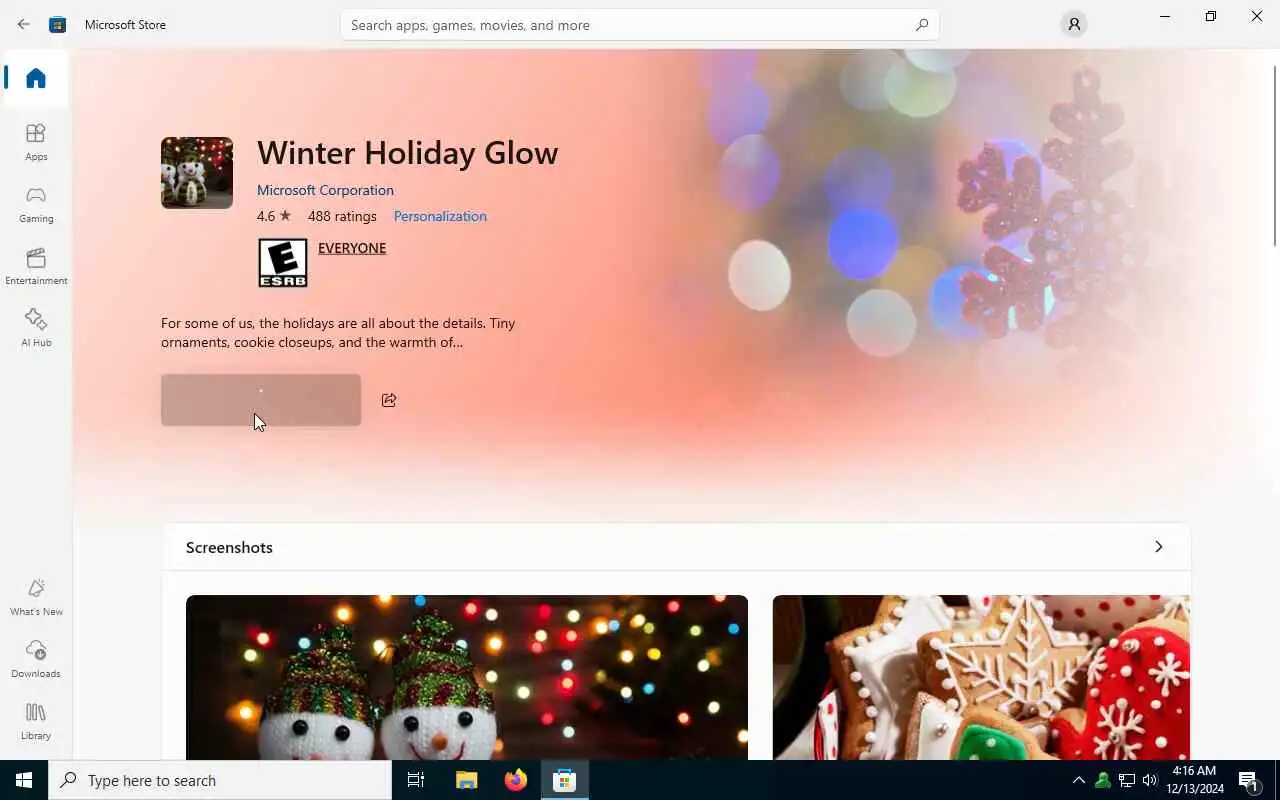Open the Microsoft Corporation publisher link
The image size is (1280, 800).
[x=325, y=190]
